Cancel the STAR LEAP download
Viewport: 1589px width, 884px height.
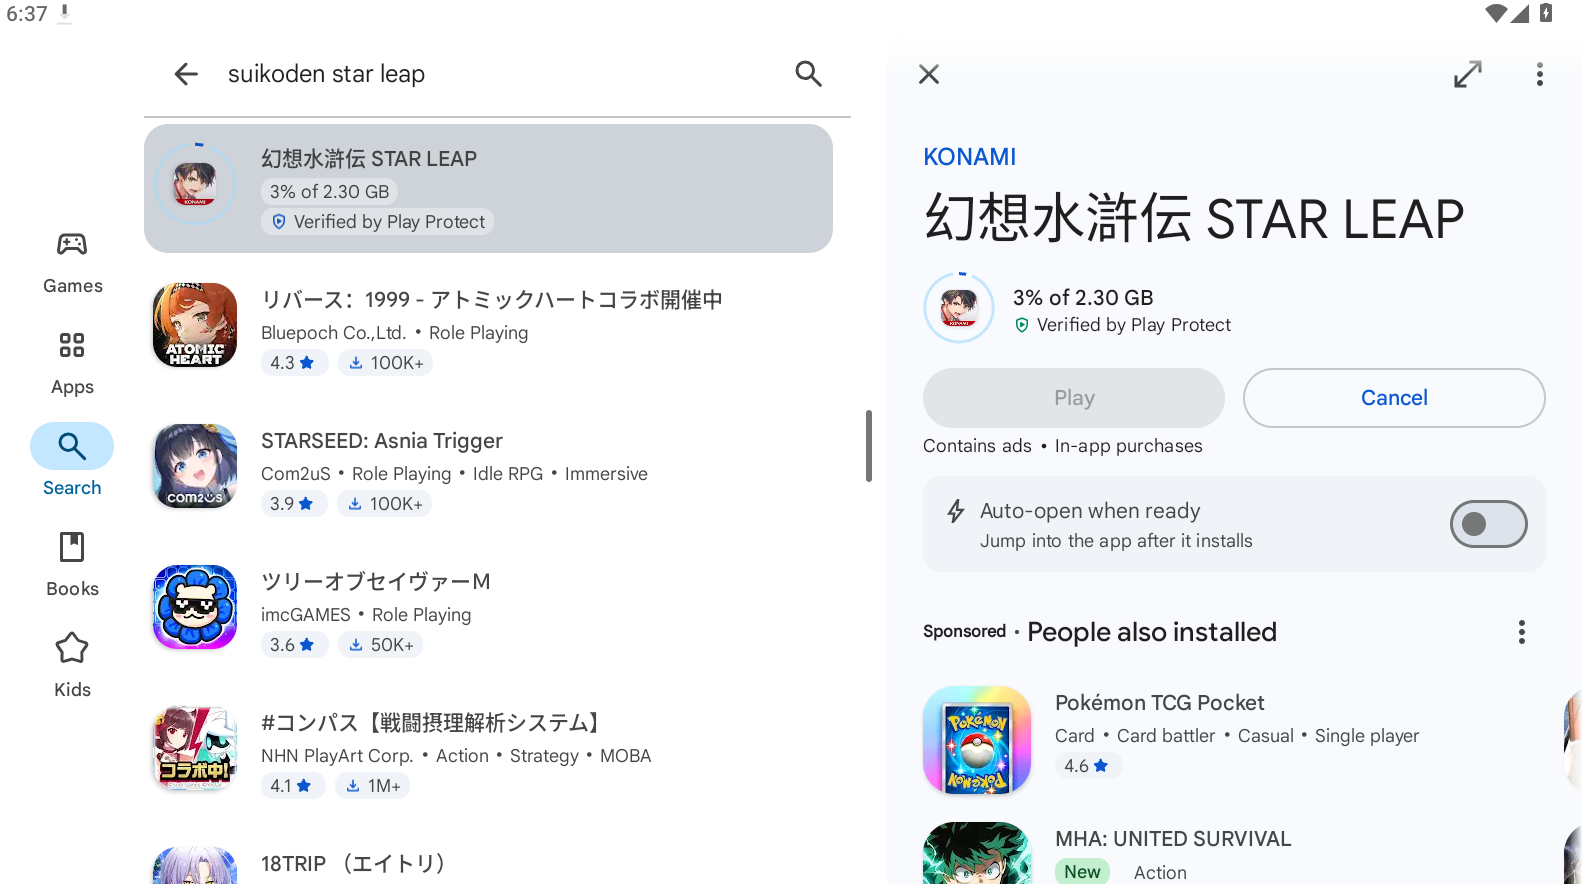coord(1394,398)
